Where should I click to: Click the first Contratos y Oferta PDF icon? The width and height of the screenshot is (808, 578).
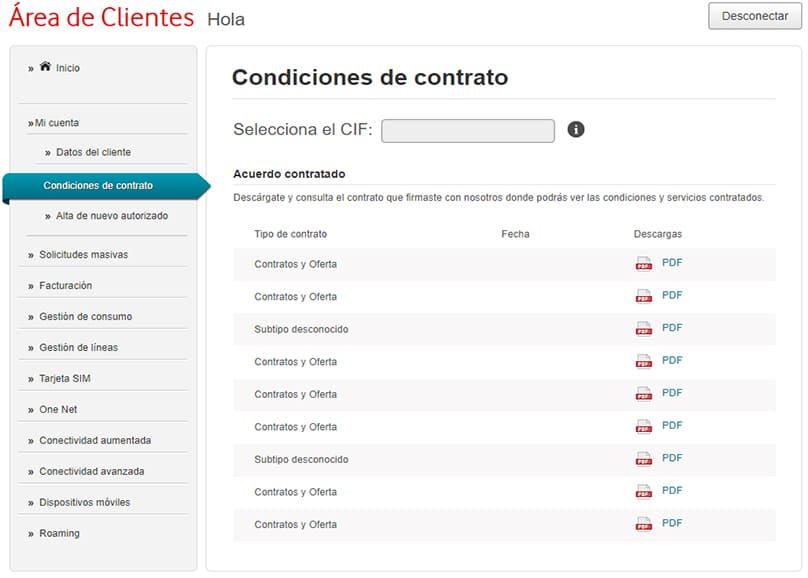[643, 263]
